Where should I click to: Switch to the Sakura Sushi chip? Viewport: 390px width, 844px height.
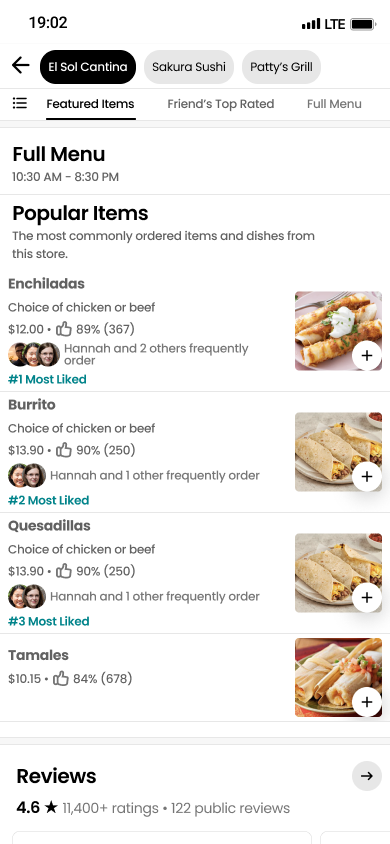(189, 67)
